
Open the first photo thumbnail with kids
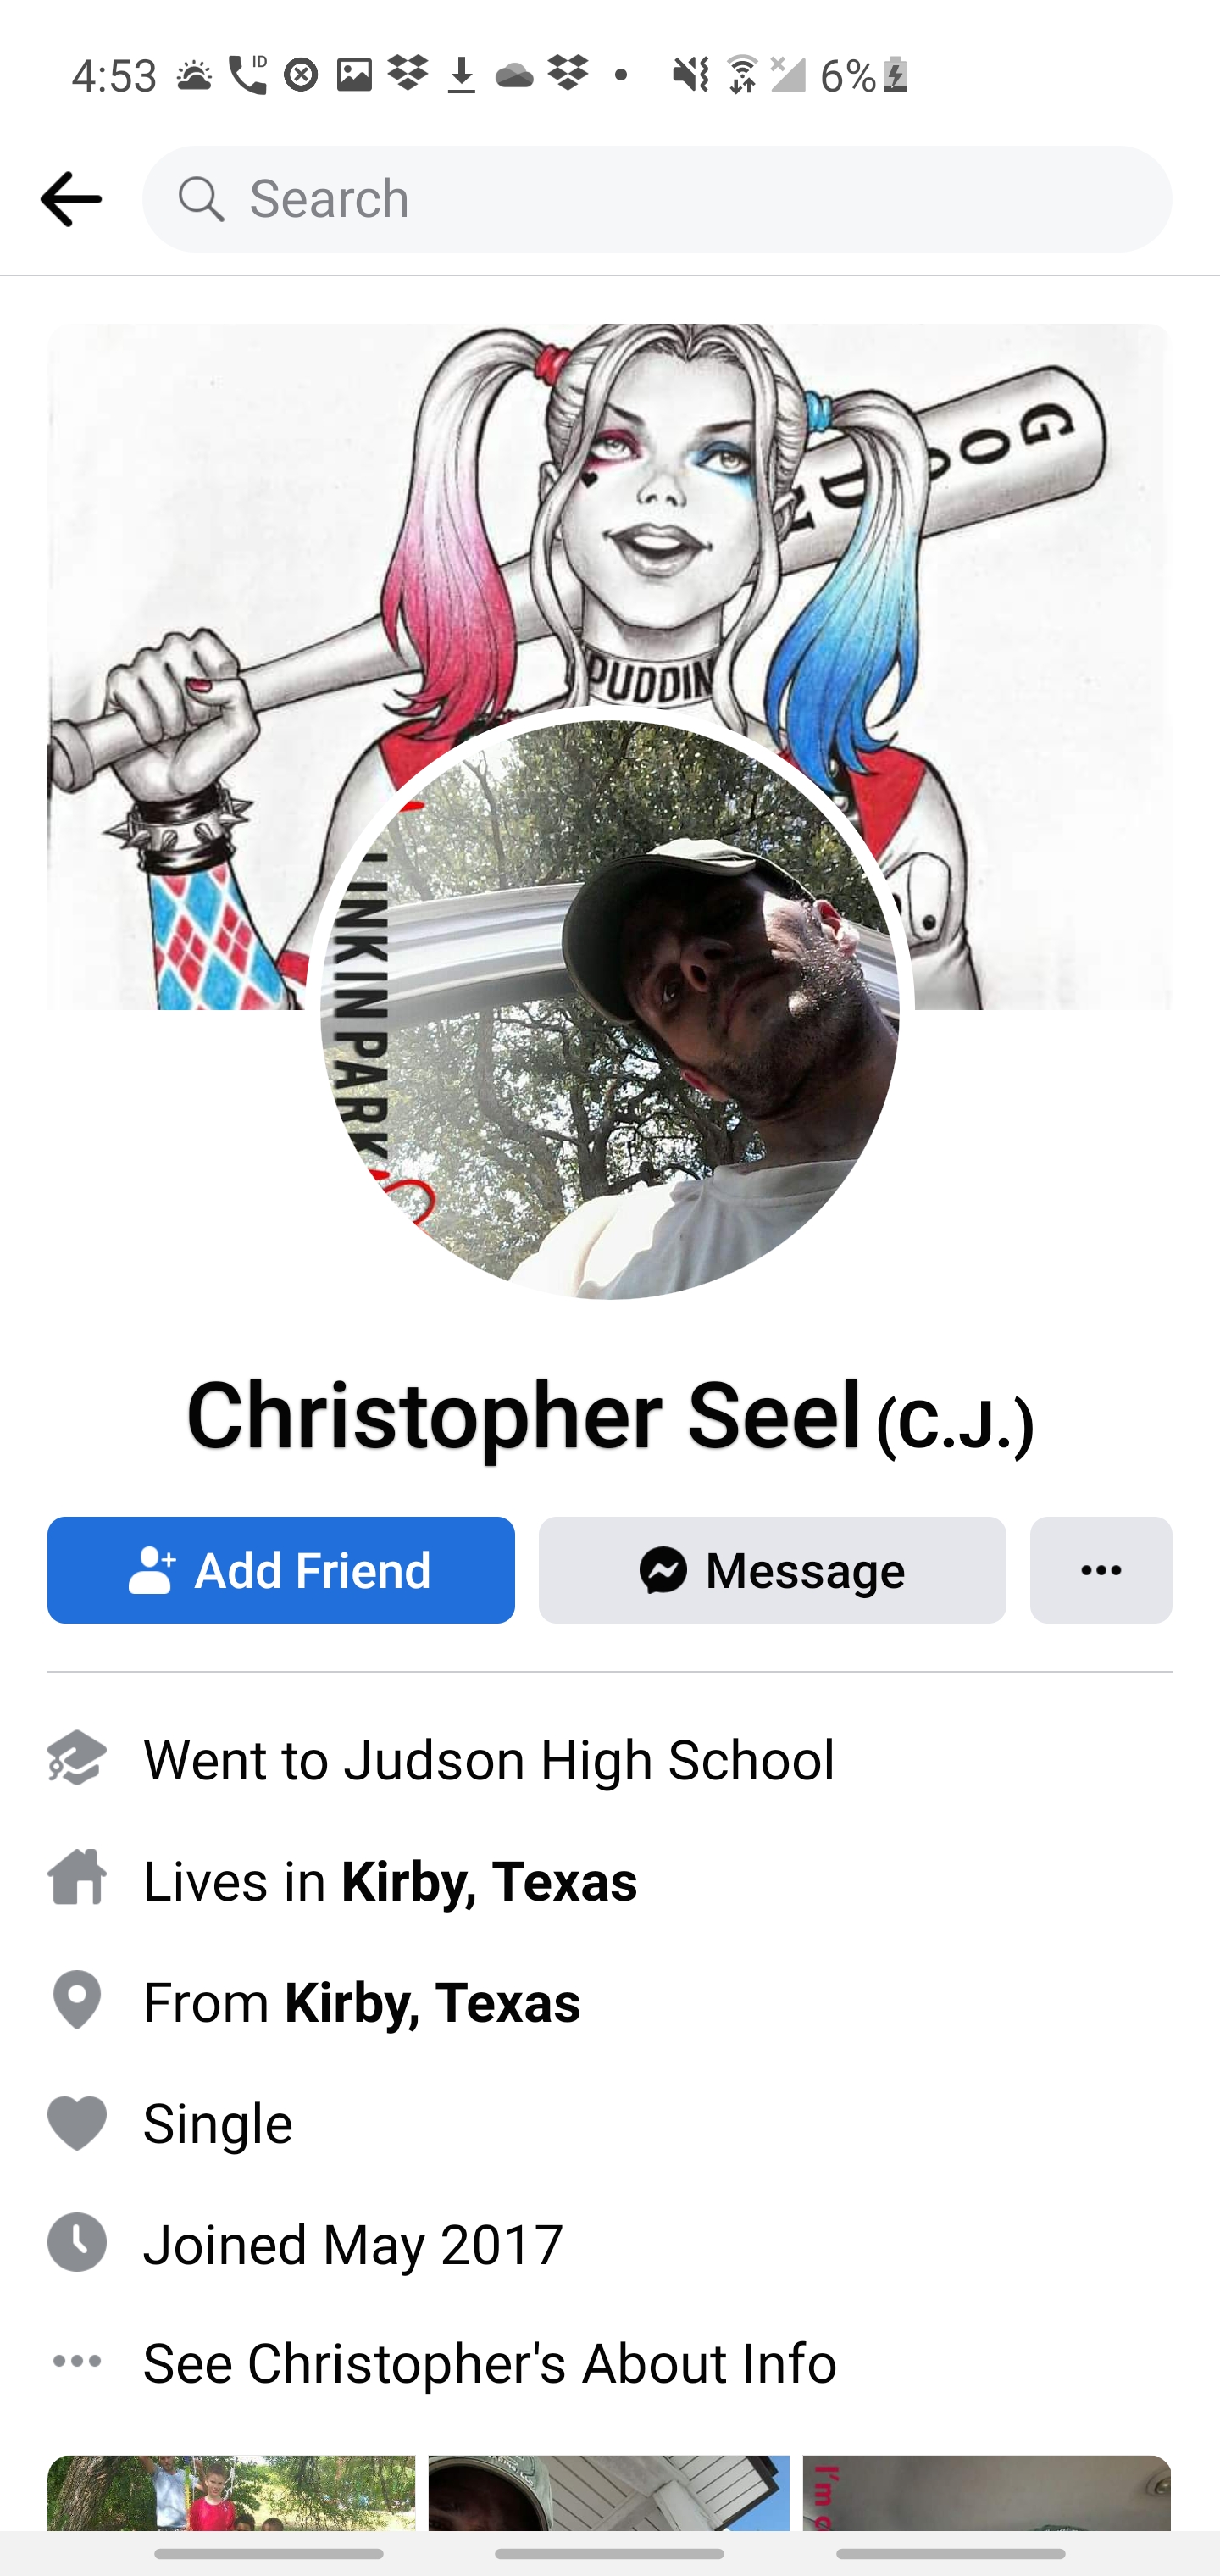231,2492
